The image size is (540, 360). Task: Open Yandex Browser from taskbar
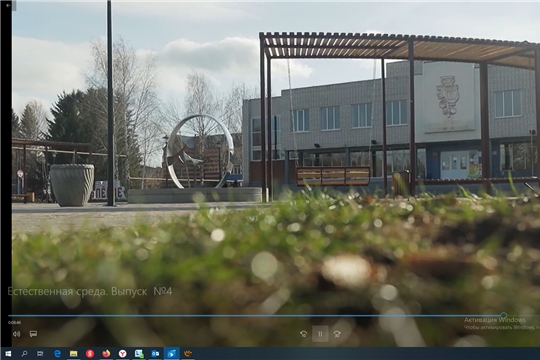122,354
